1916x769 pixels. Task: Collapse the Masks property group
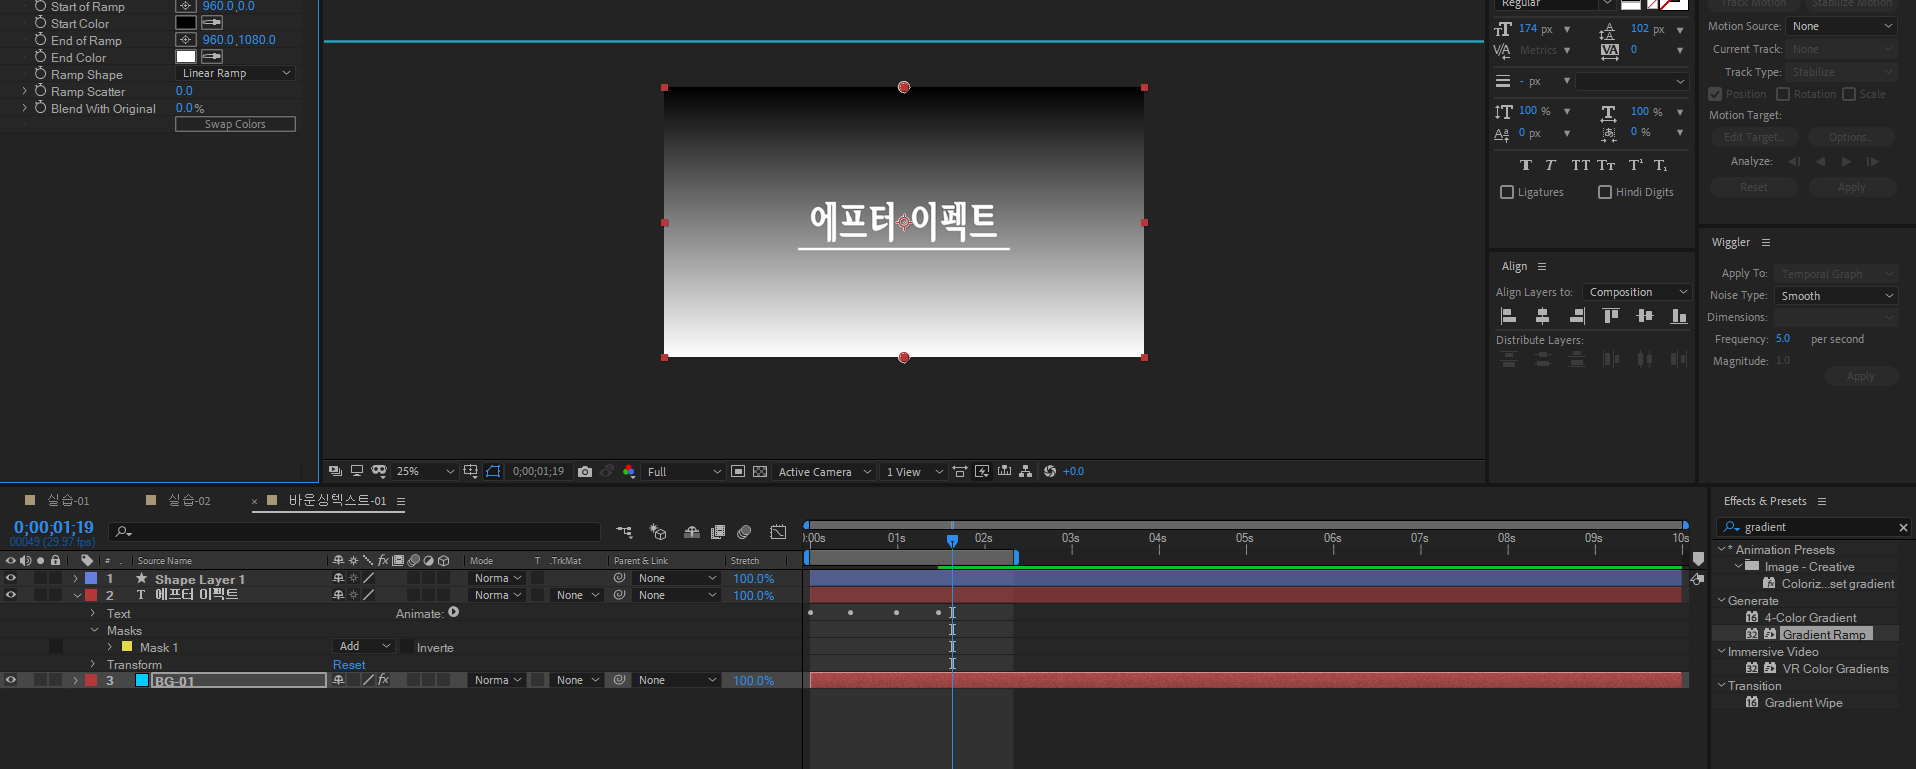94,630
